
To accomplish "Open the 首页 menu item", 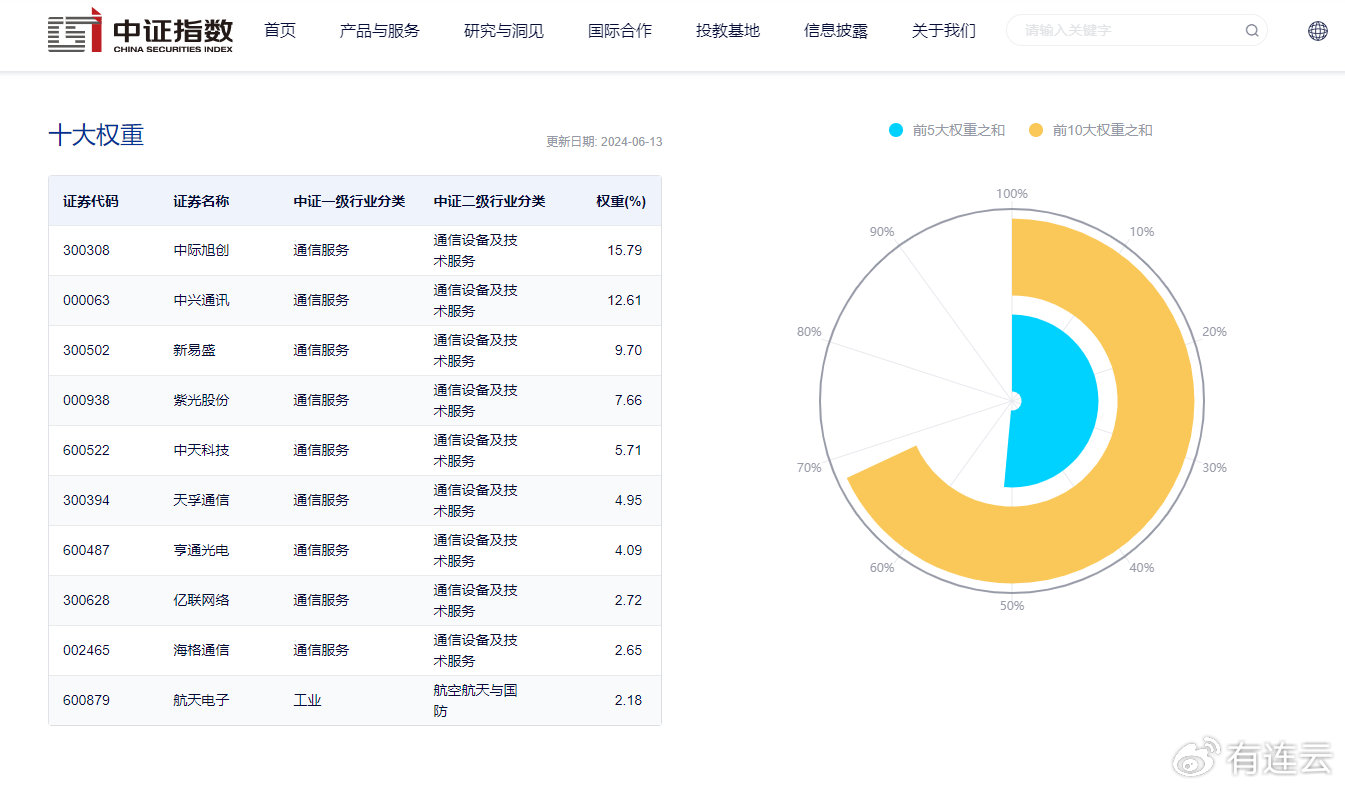I will [x=280, y=30].
